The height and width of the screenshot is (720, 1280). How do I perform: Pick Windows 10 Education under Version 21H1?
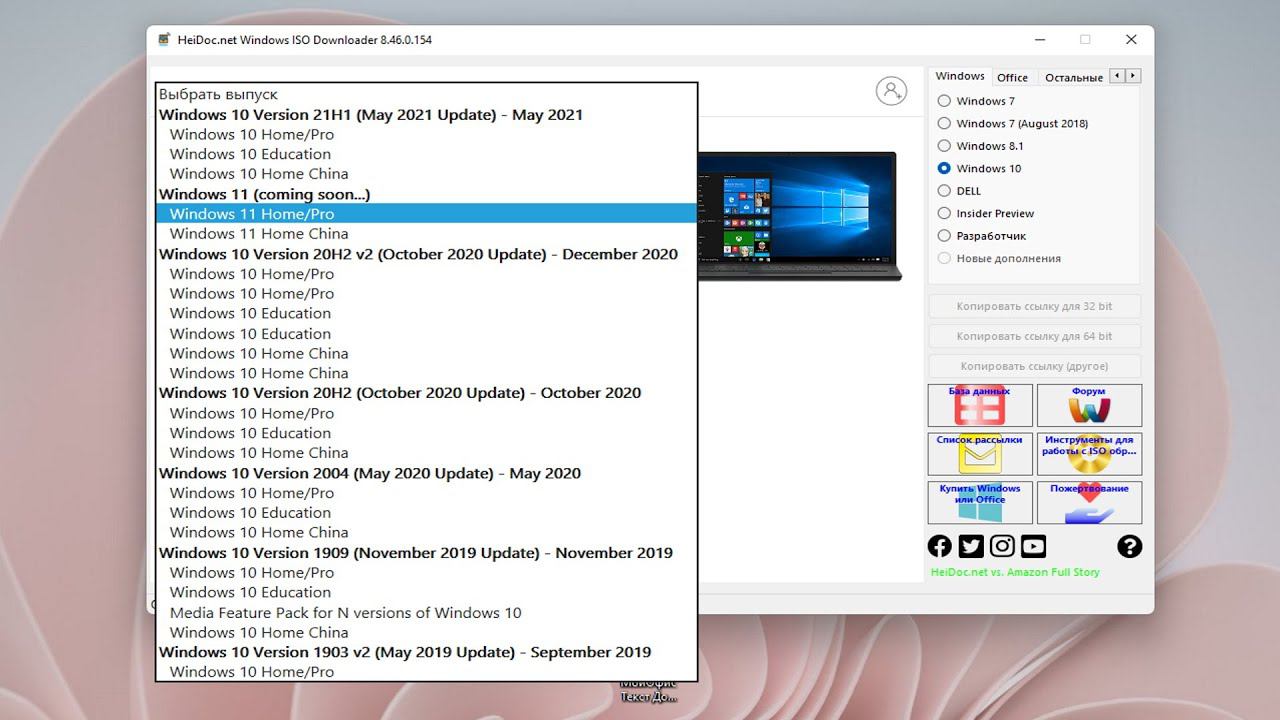click(x=426, y=154)
